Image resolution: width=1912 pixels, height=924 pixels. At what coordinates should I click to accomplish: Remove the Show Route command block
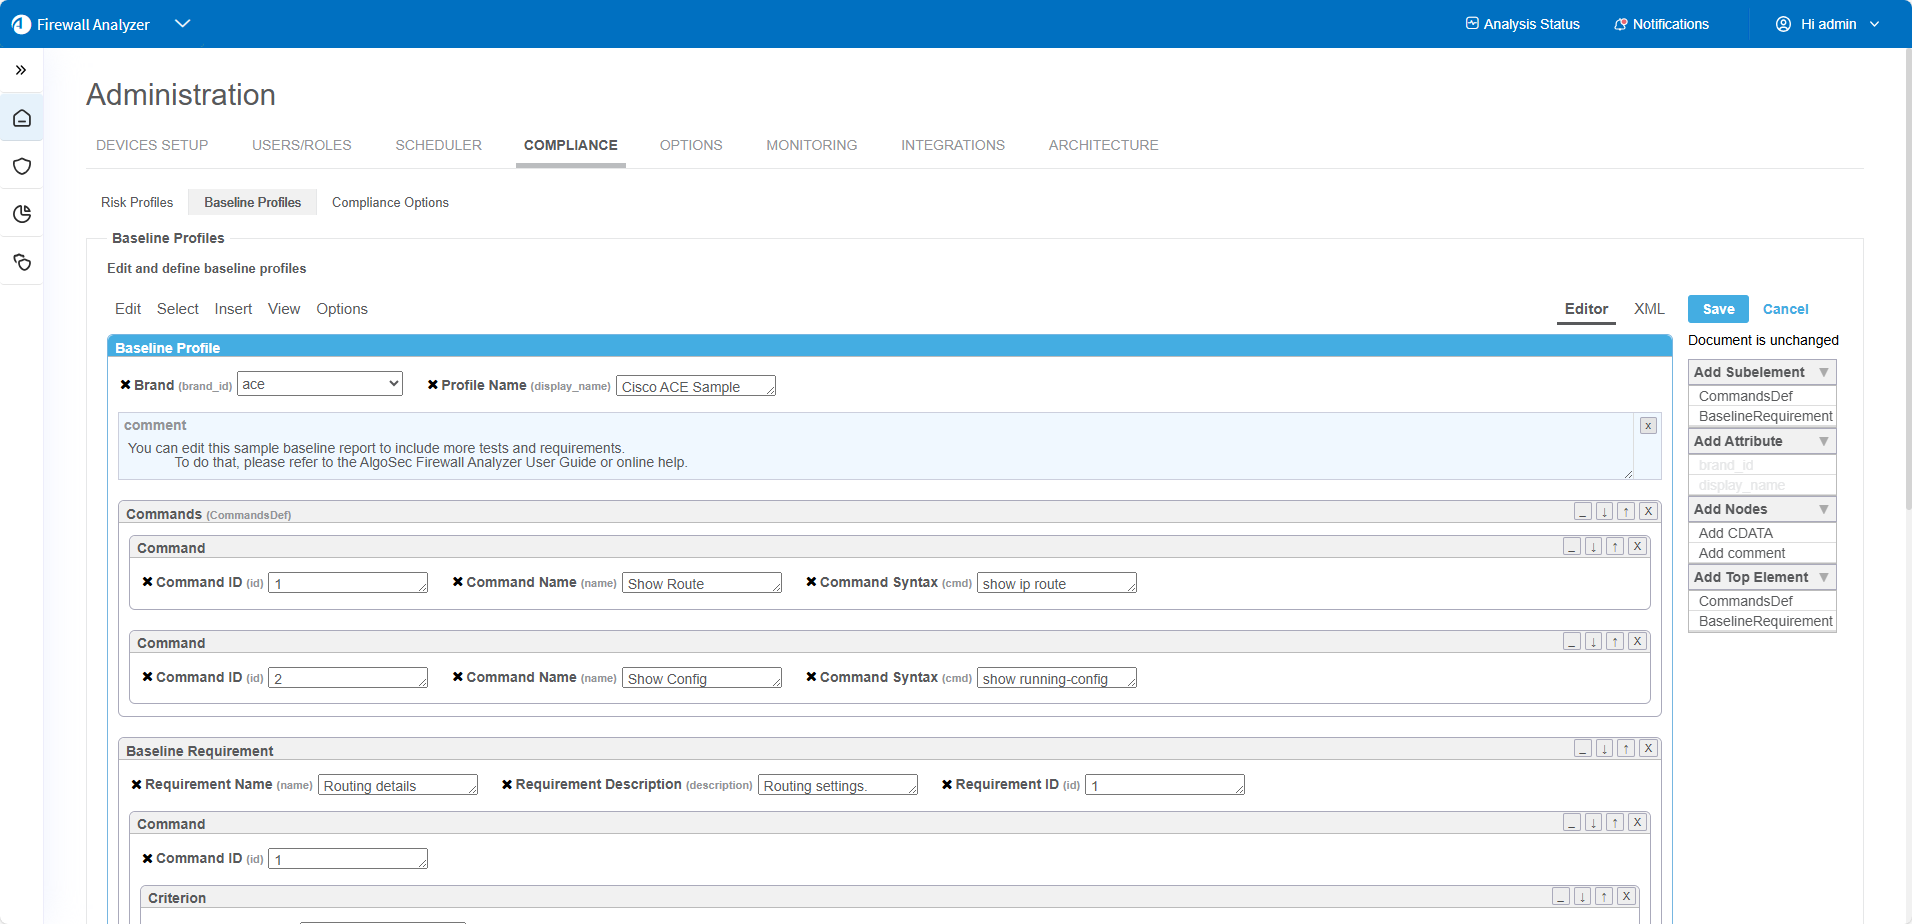click(1637, 547)
